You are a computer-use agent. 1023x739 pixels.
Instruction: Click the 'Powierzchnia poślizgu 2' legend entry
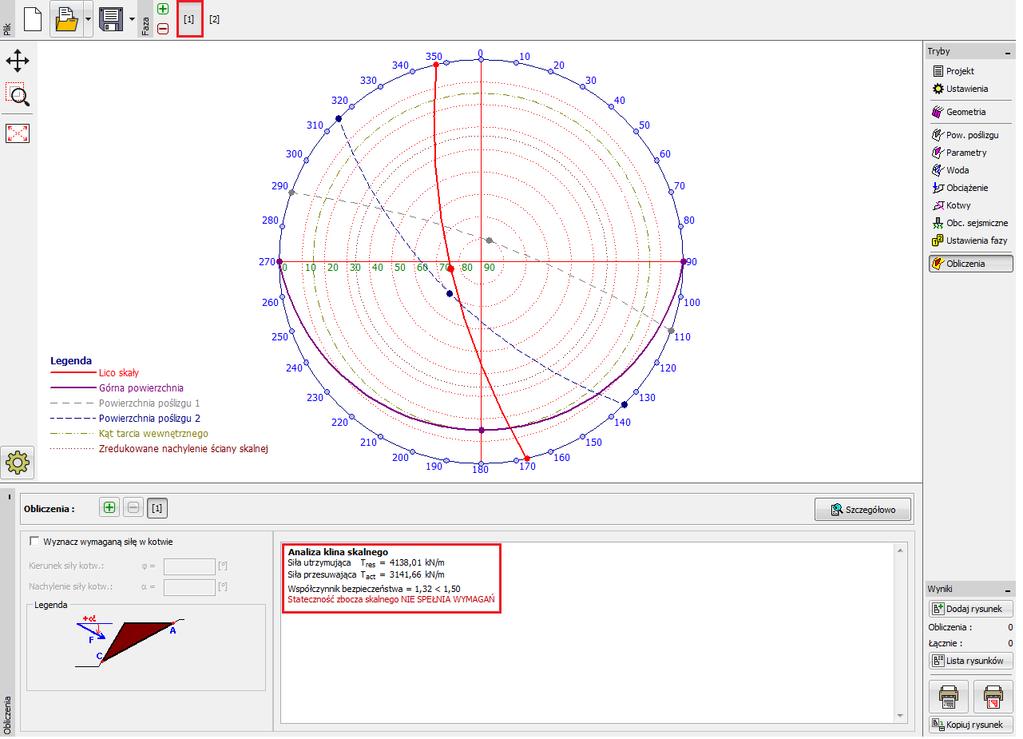(x=125, y=419)
